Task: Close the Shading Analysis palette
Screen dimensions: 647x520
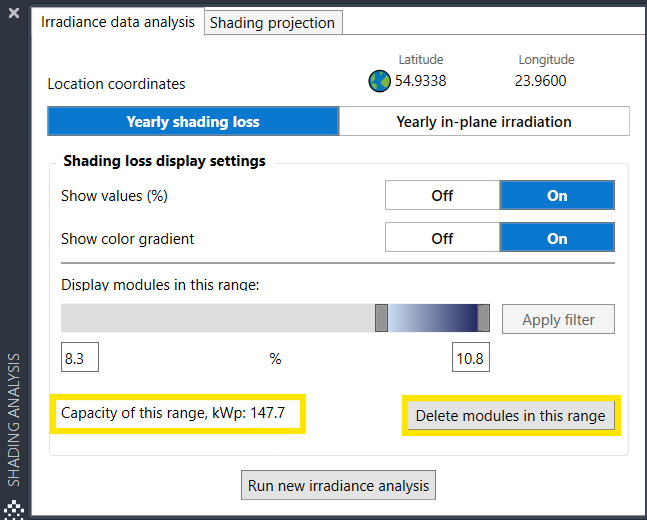Action: [x=14, y=16]
